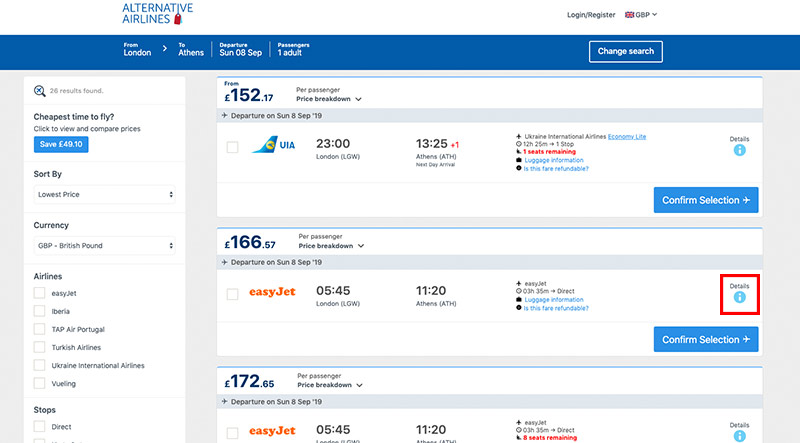Click the UIA airline logo
Screen dimensions: 800x443
click(x=273, y=145)
